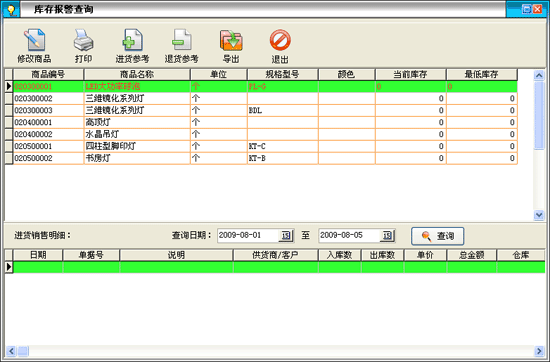Click the 总金额 column header
Image resolution: width=550 pixels, height=362 pixels.
pyautogui.click(x=471, y=255)
